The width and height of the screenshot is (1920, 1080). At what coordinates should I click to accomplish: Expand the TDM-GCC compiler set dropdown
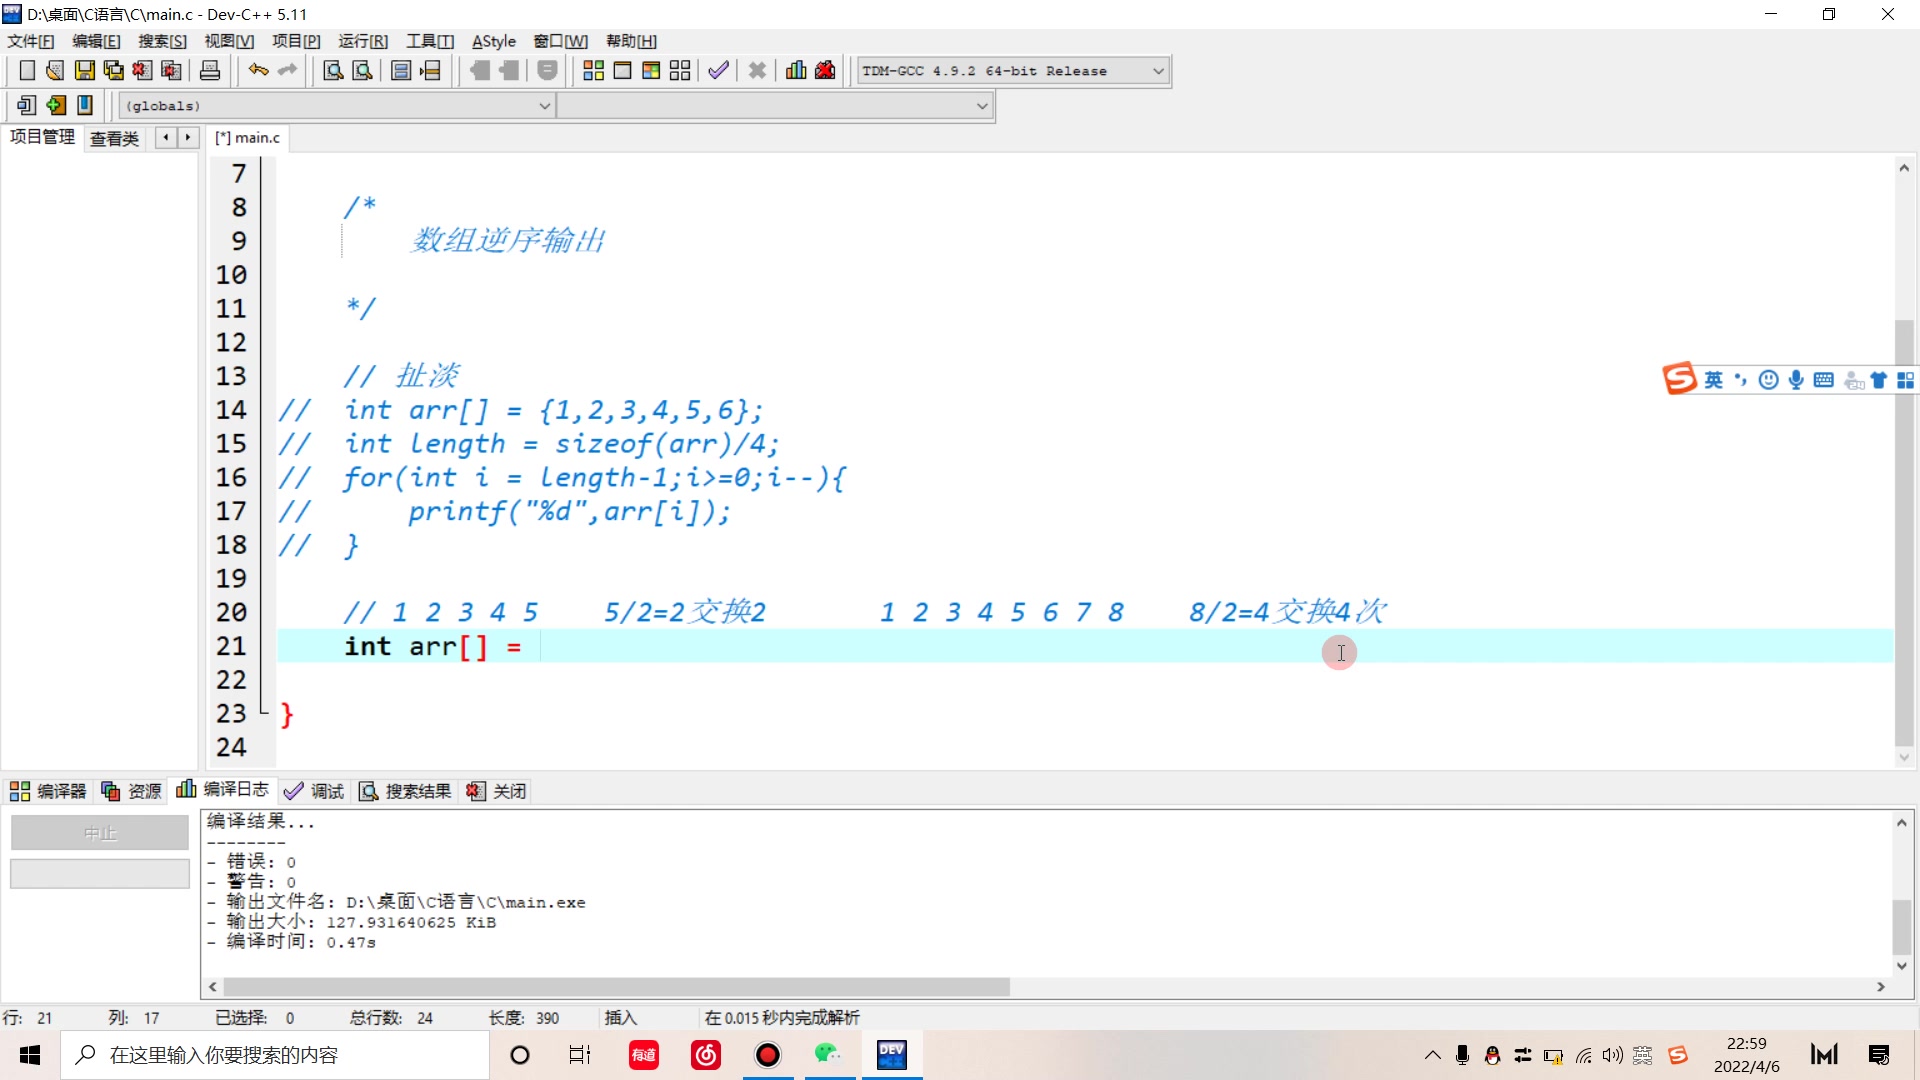(x=1157, y=71)
